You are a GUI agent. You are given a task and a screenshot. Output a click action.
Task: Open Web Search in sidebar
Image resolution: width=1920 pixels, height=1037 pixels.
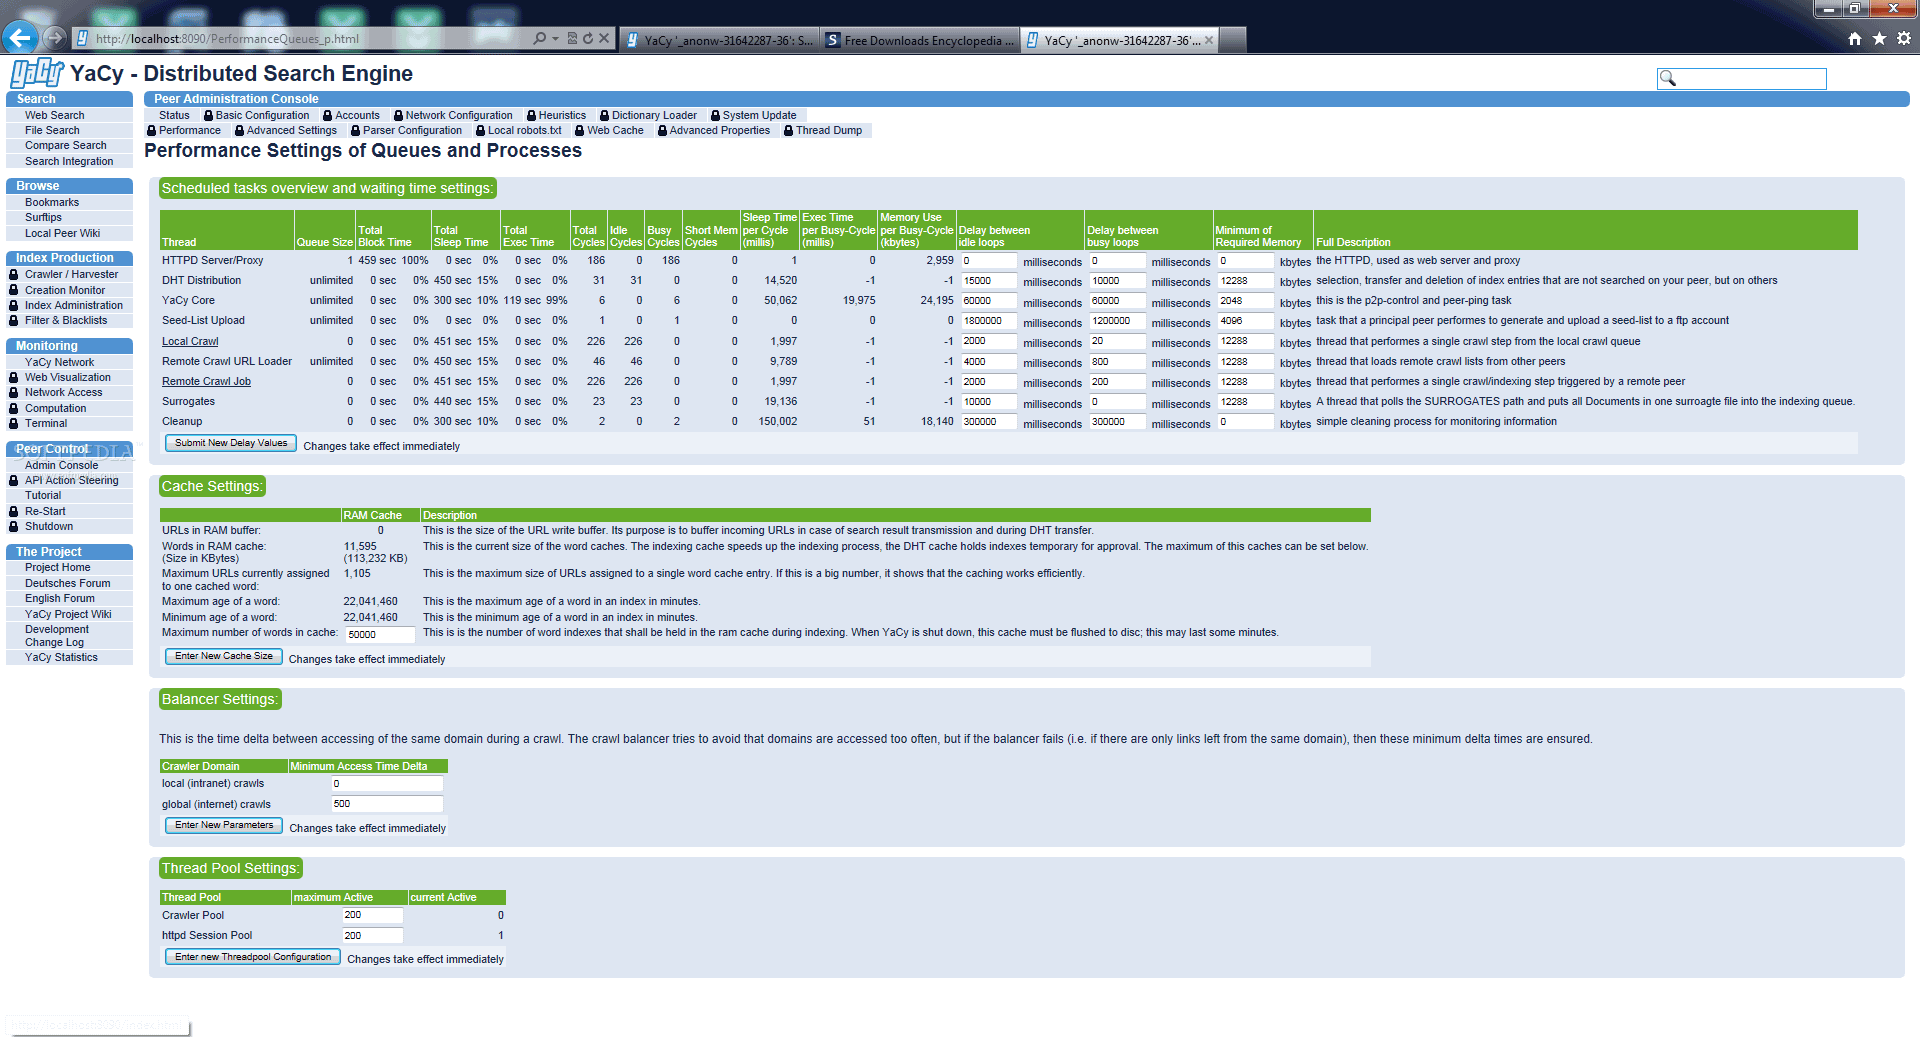(x=54, y=116)
